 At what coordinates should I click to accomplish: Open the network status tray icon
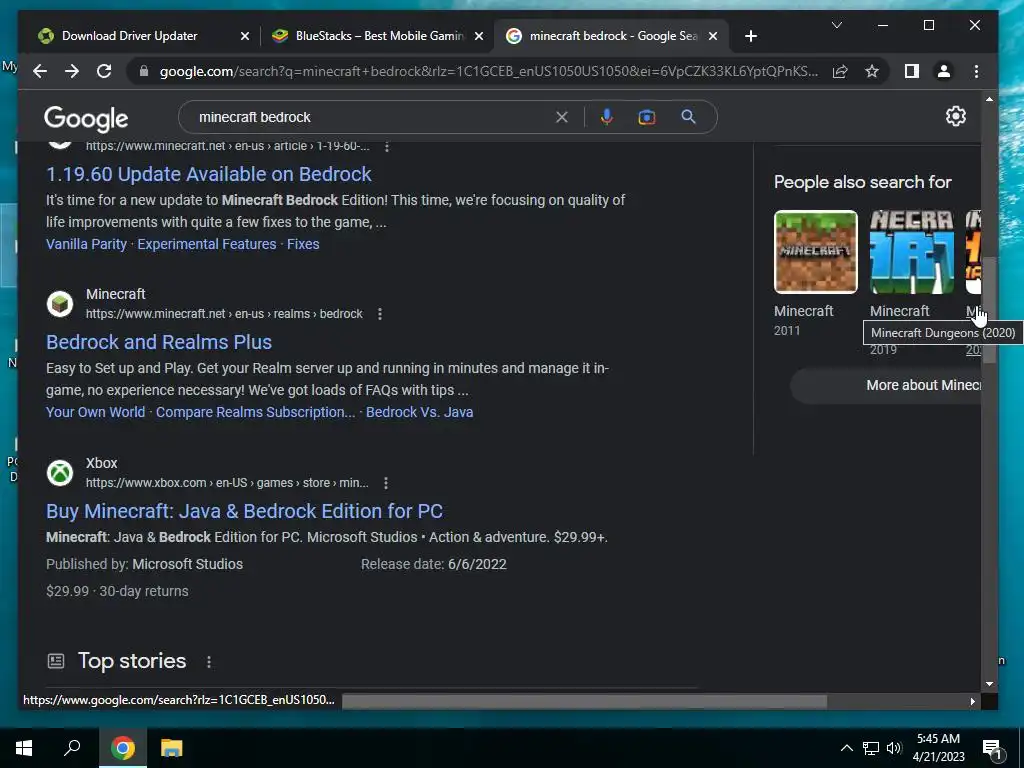(871, 748)
